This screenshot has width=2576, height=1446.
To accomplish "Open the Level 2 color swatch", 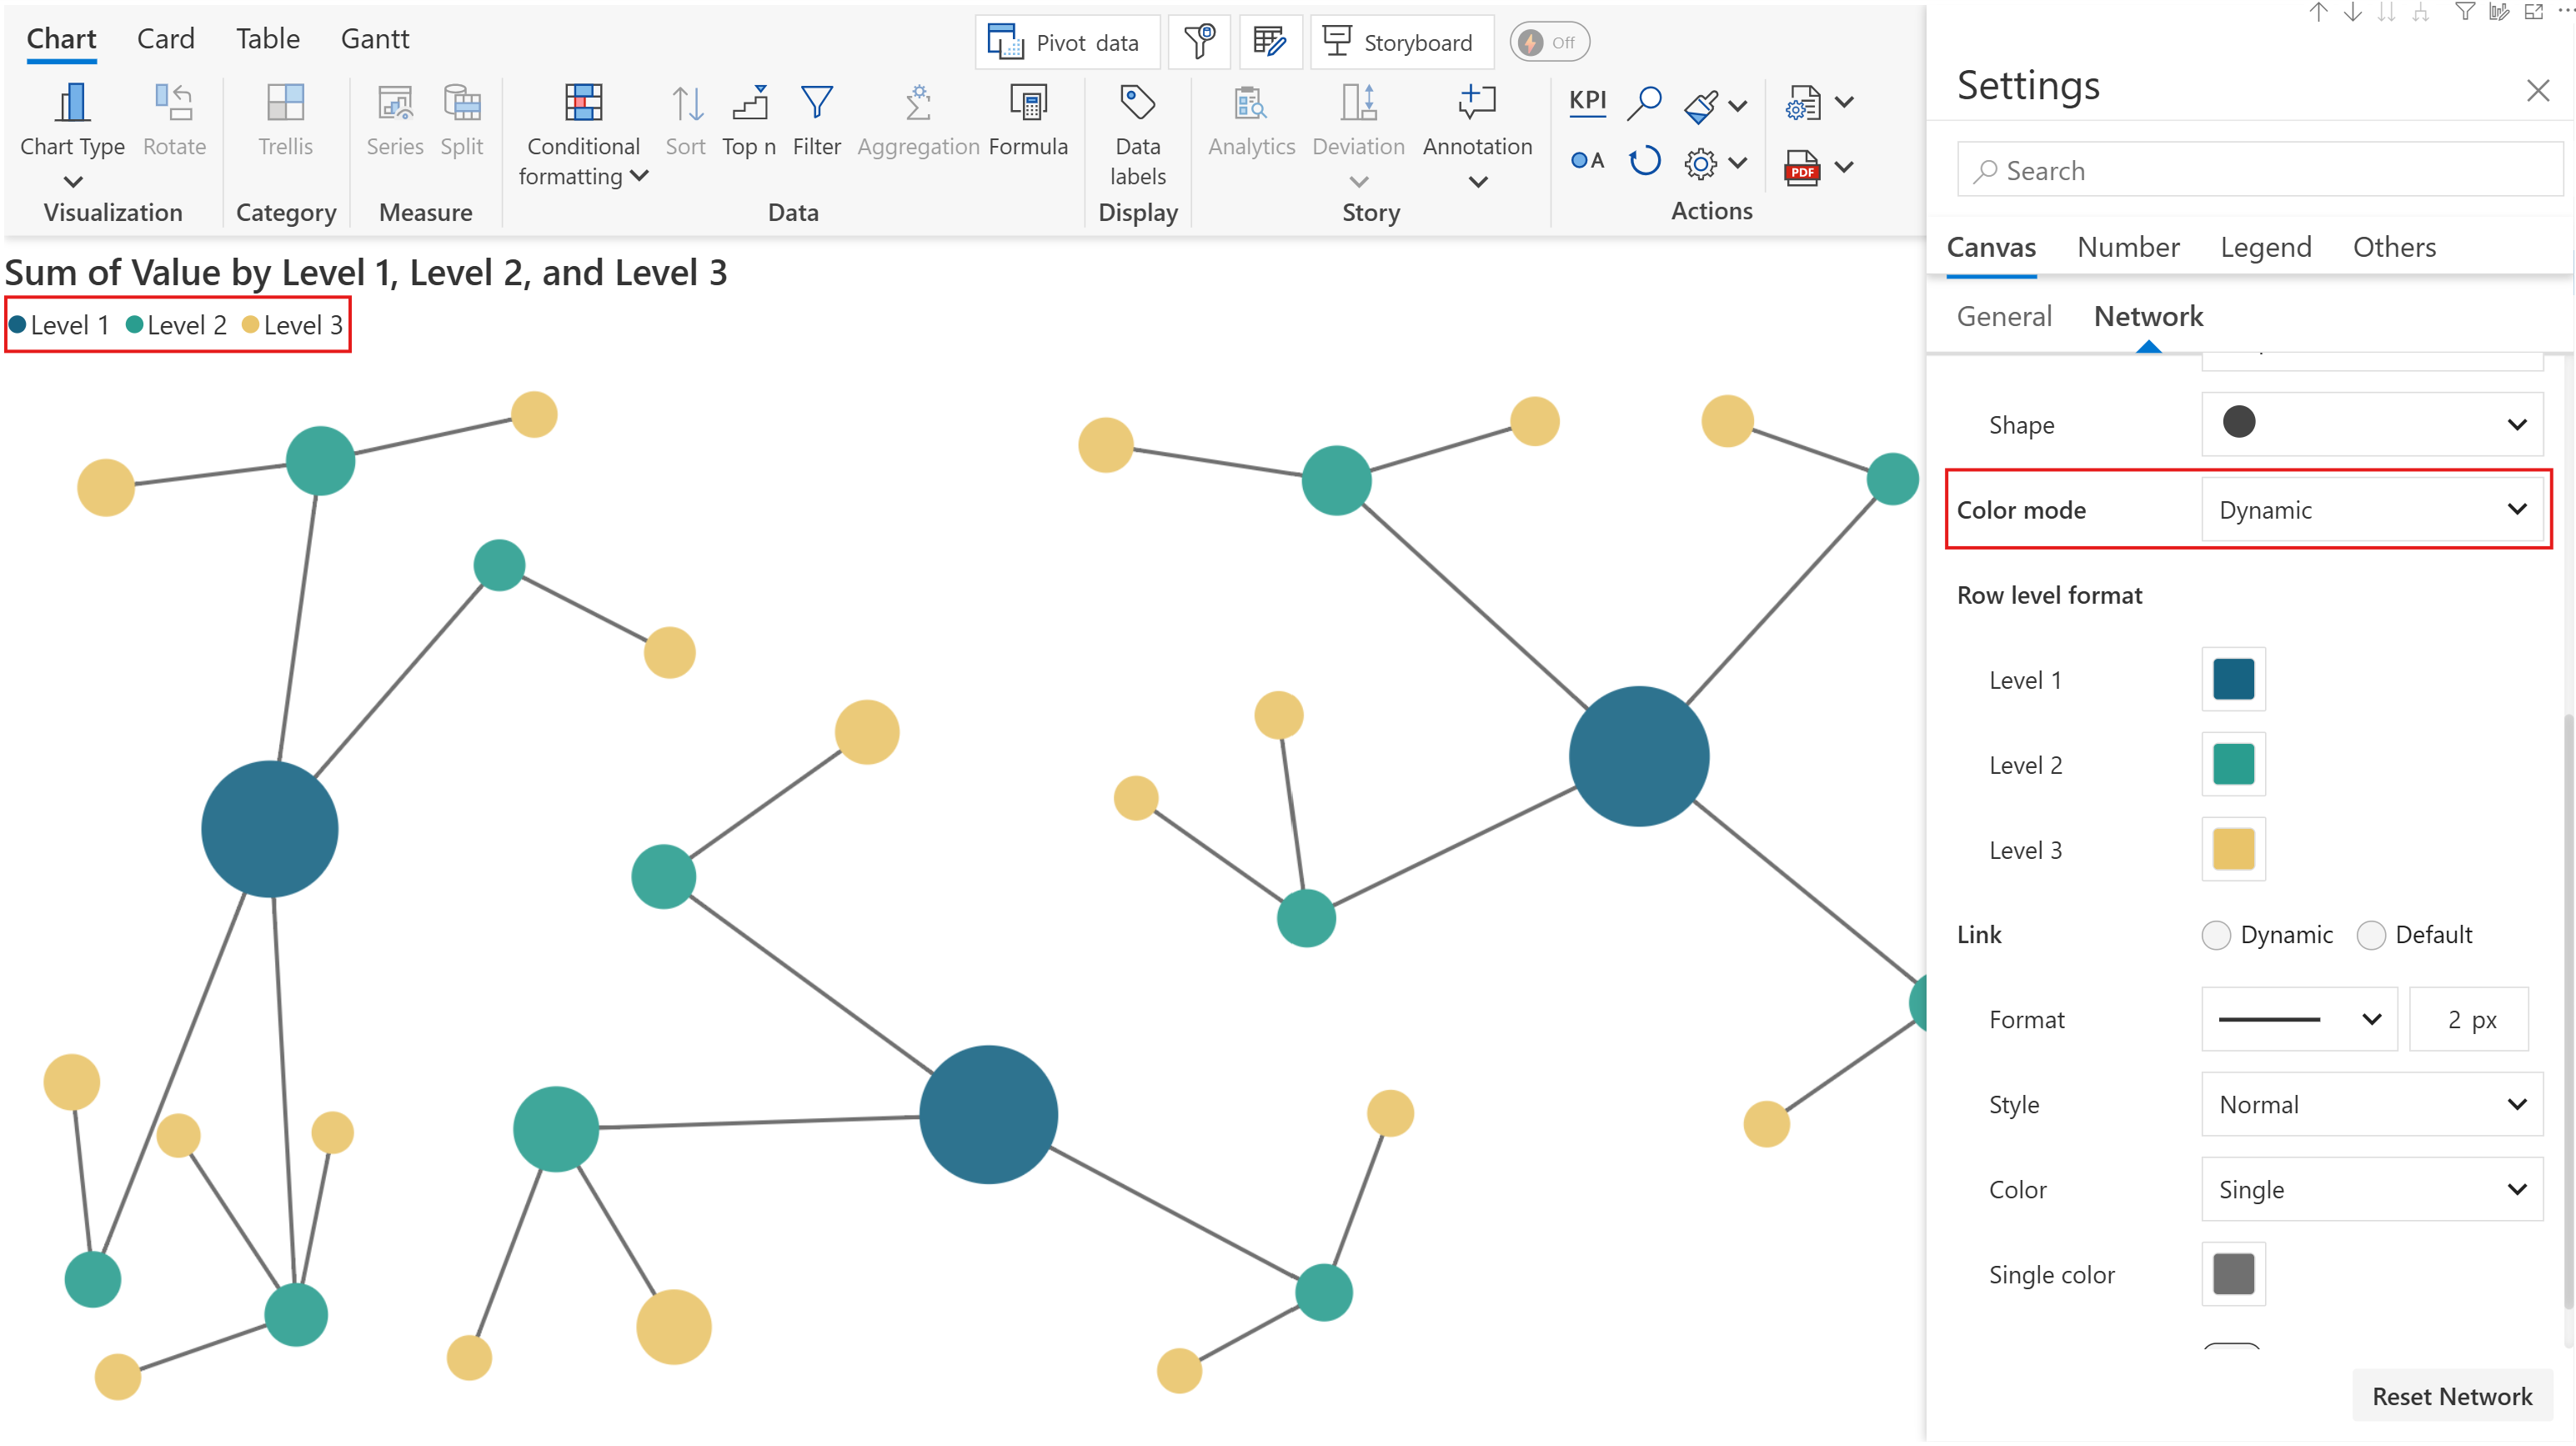I will pos(2233,765).
